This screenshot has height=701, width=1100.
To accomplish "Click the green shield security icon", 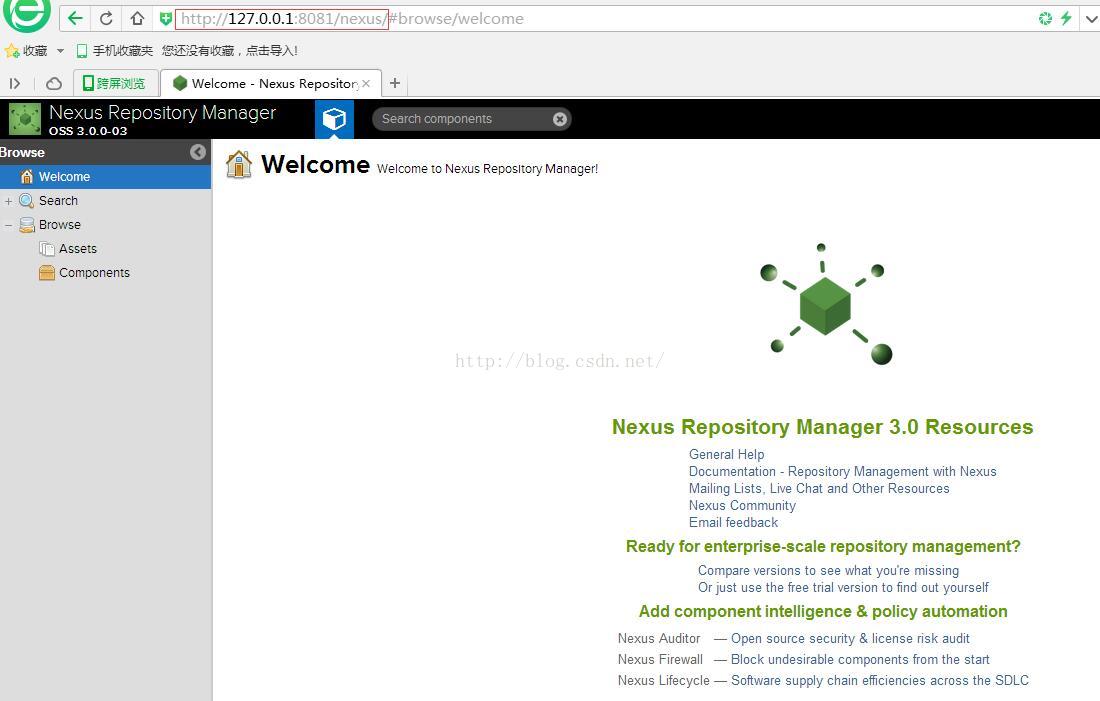I will tap(166, 19).
